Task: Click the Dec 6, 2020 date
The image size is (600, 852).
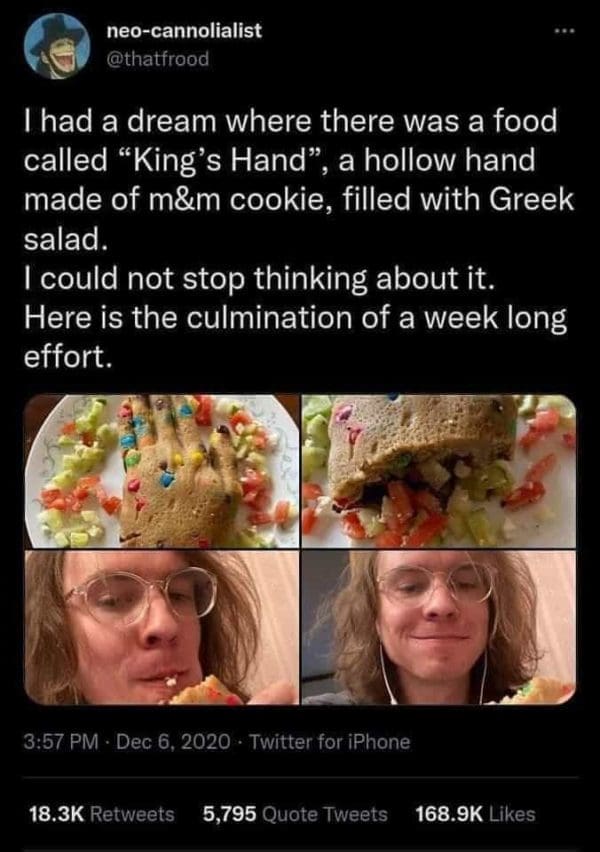Action: [173, 742]
